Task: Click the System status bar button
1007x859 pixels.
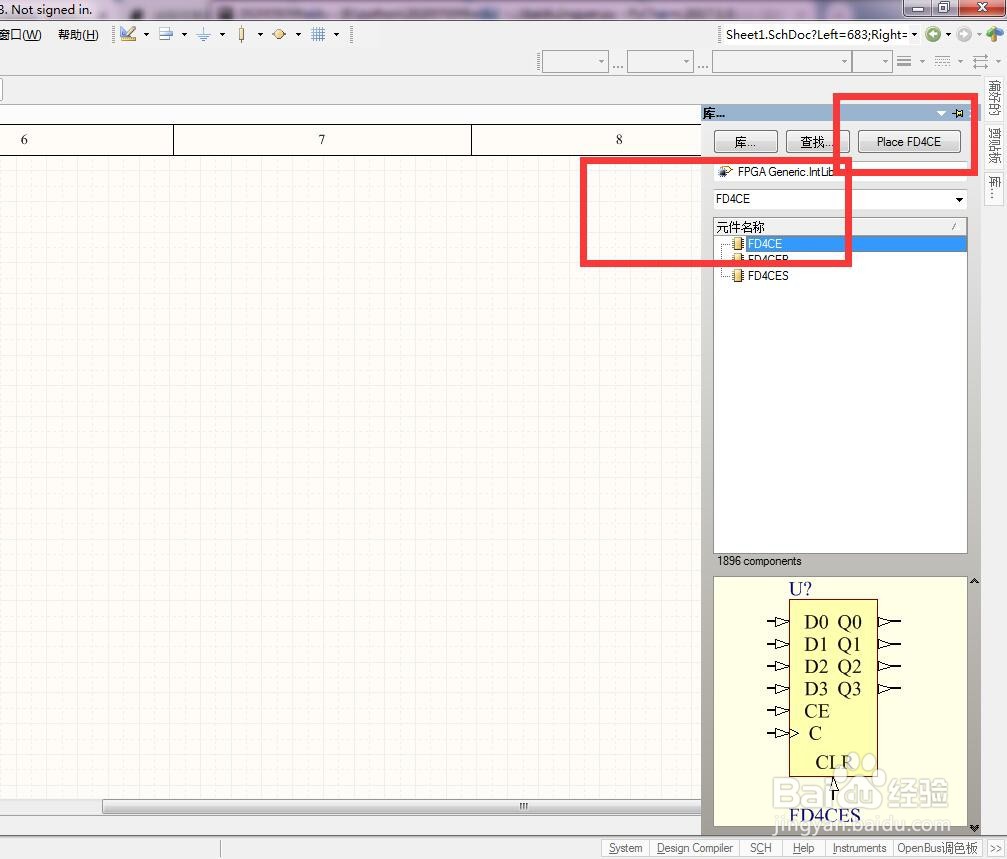Action: pyautogui.click(x=626, y=848)
